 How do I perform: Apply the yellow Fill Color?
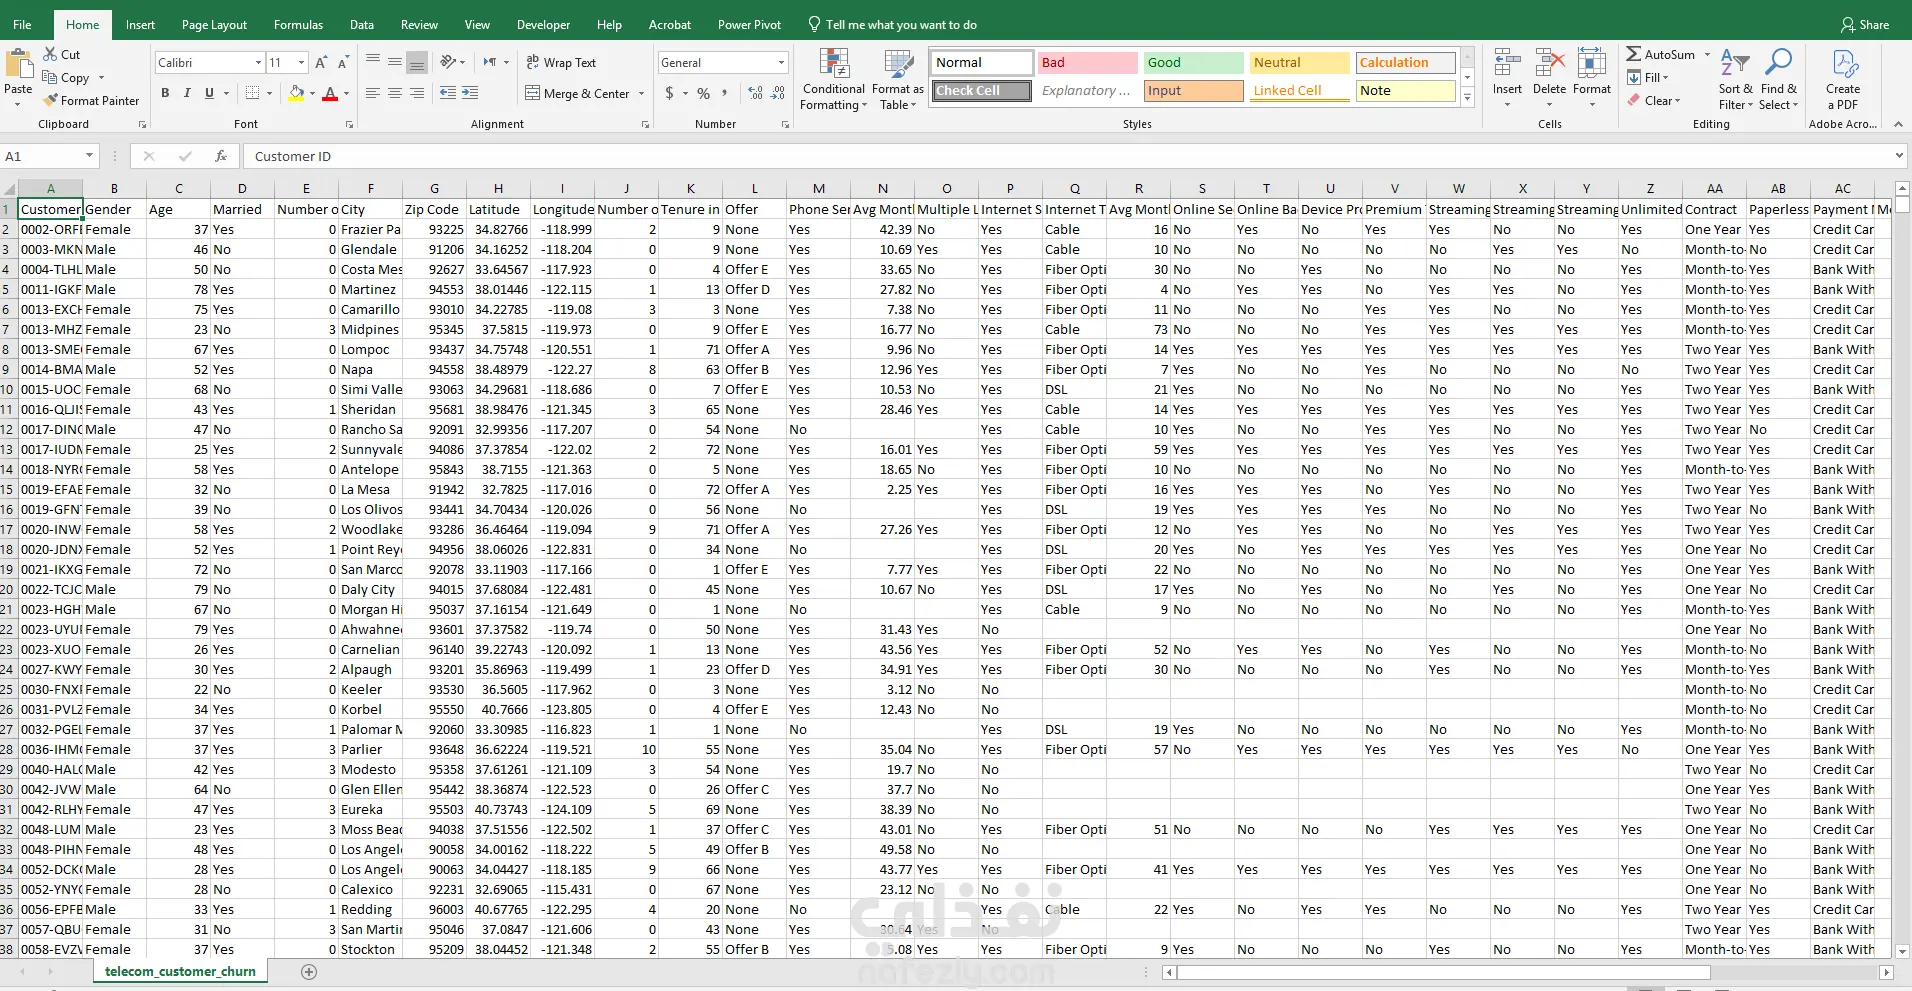(x=296, y=93)
